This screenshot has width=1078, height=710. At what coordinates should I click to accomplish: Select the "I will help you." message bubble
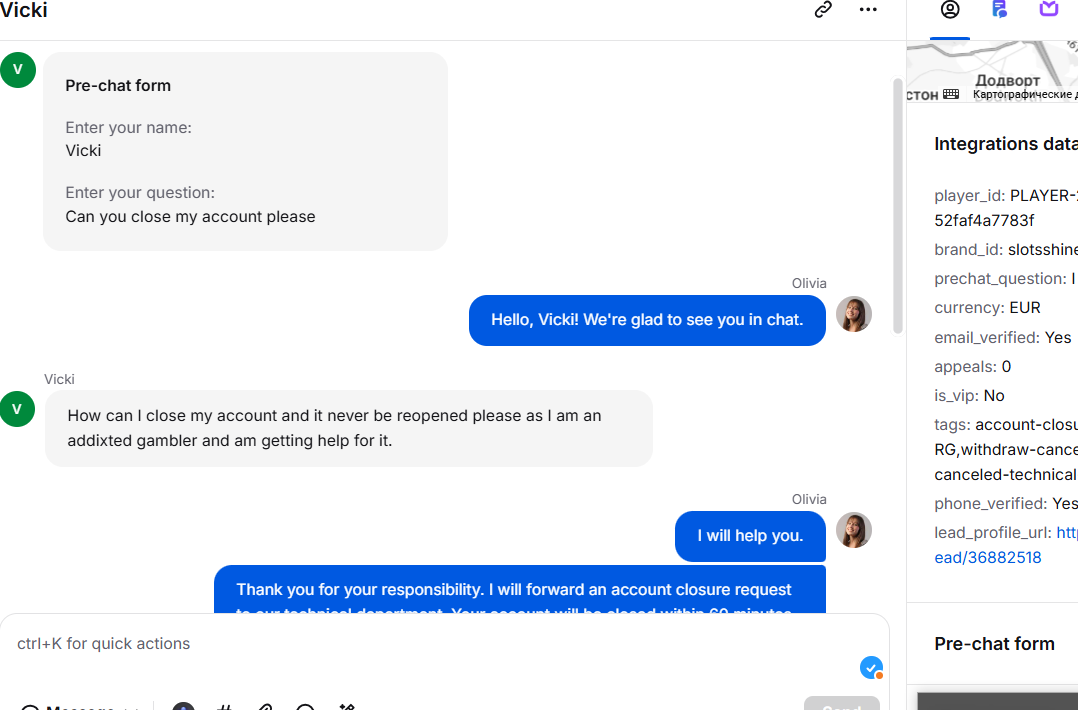point(750,536)
